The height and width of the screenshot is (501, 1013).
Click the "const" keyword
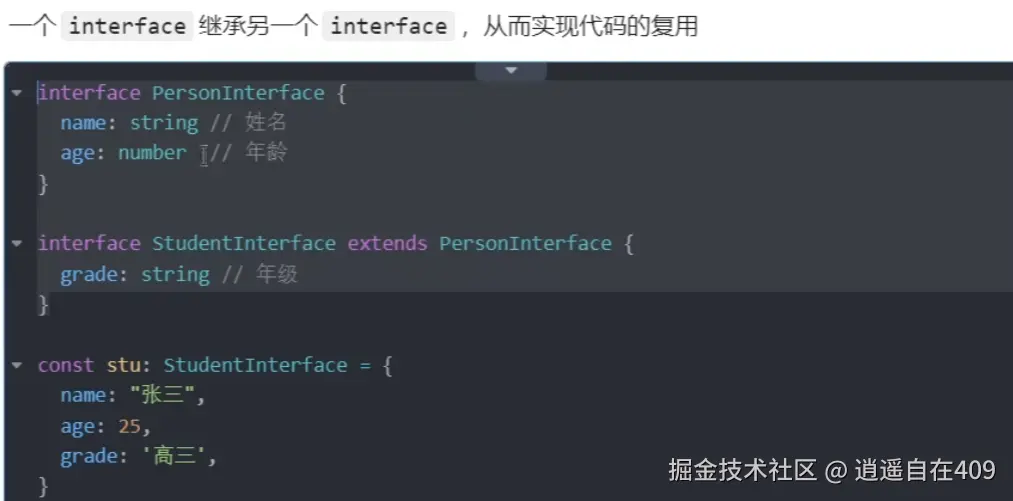66,366
